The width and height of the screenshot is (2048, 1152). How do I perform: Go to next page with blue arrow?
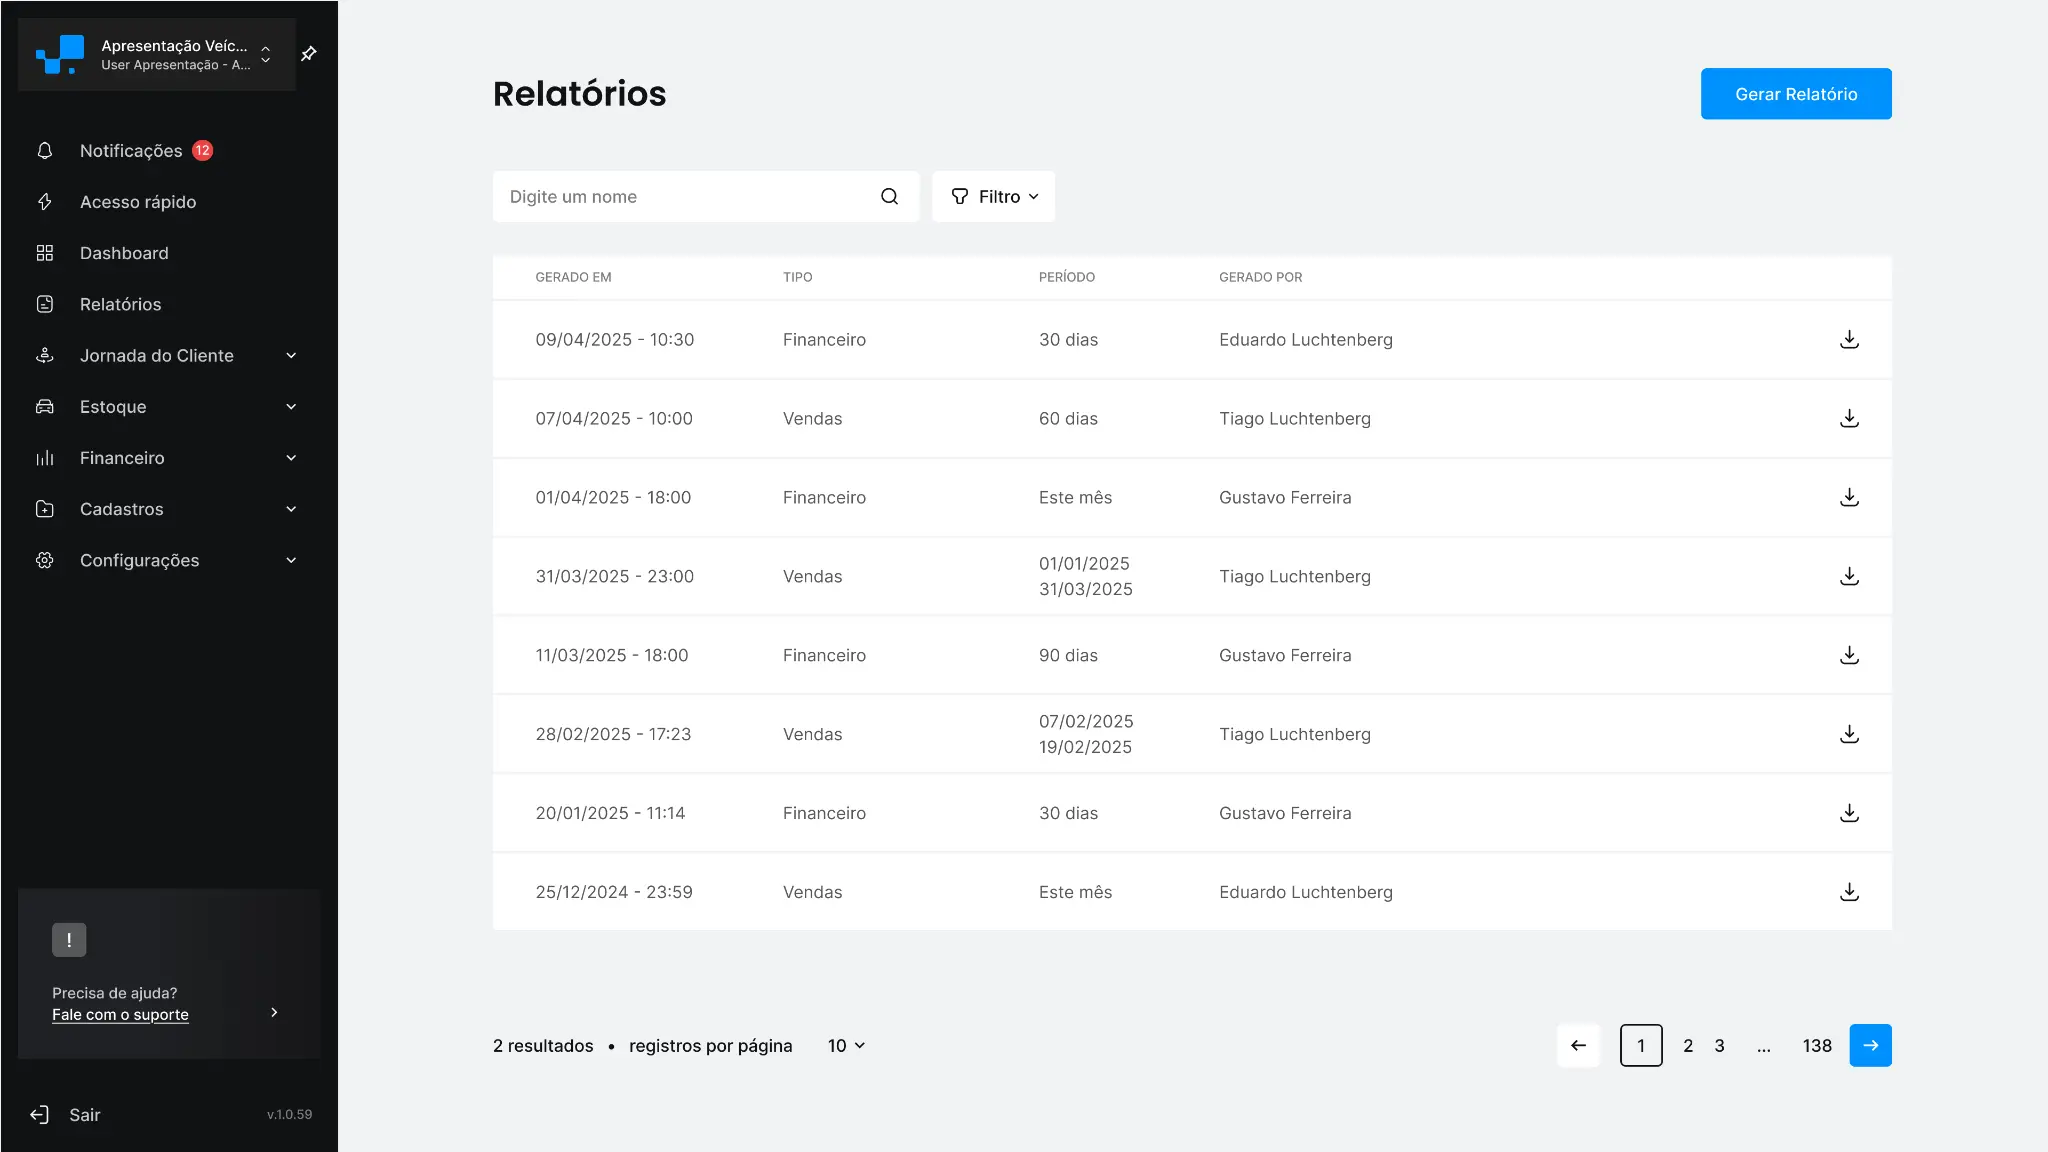pyautogui.click(x=1870, y=1046)
